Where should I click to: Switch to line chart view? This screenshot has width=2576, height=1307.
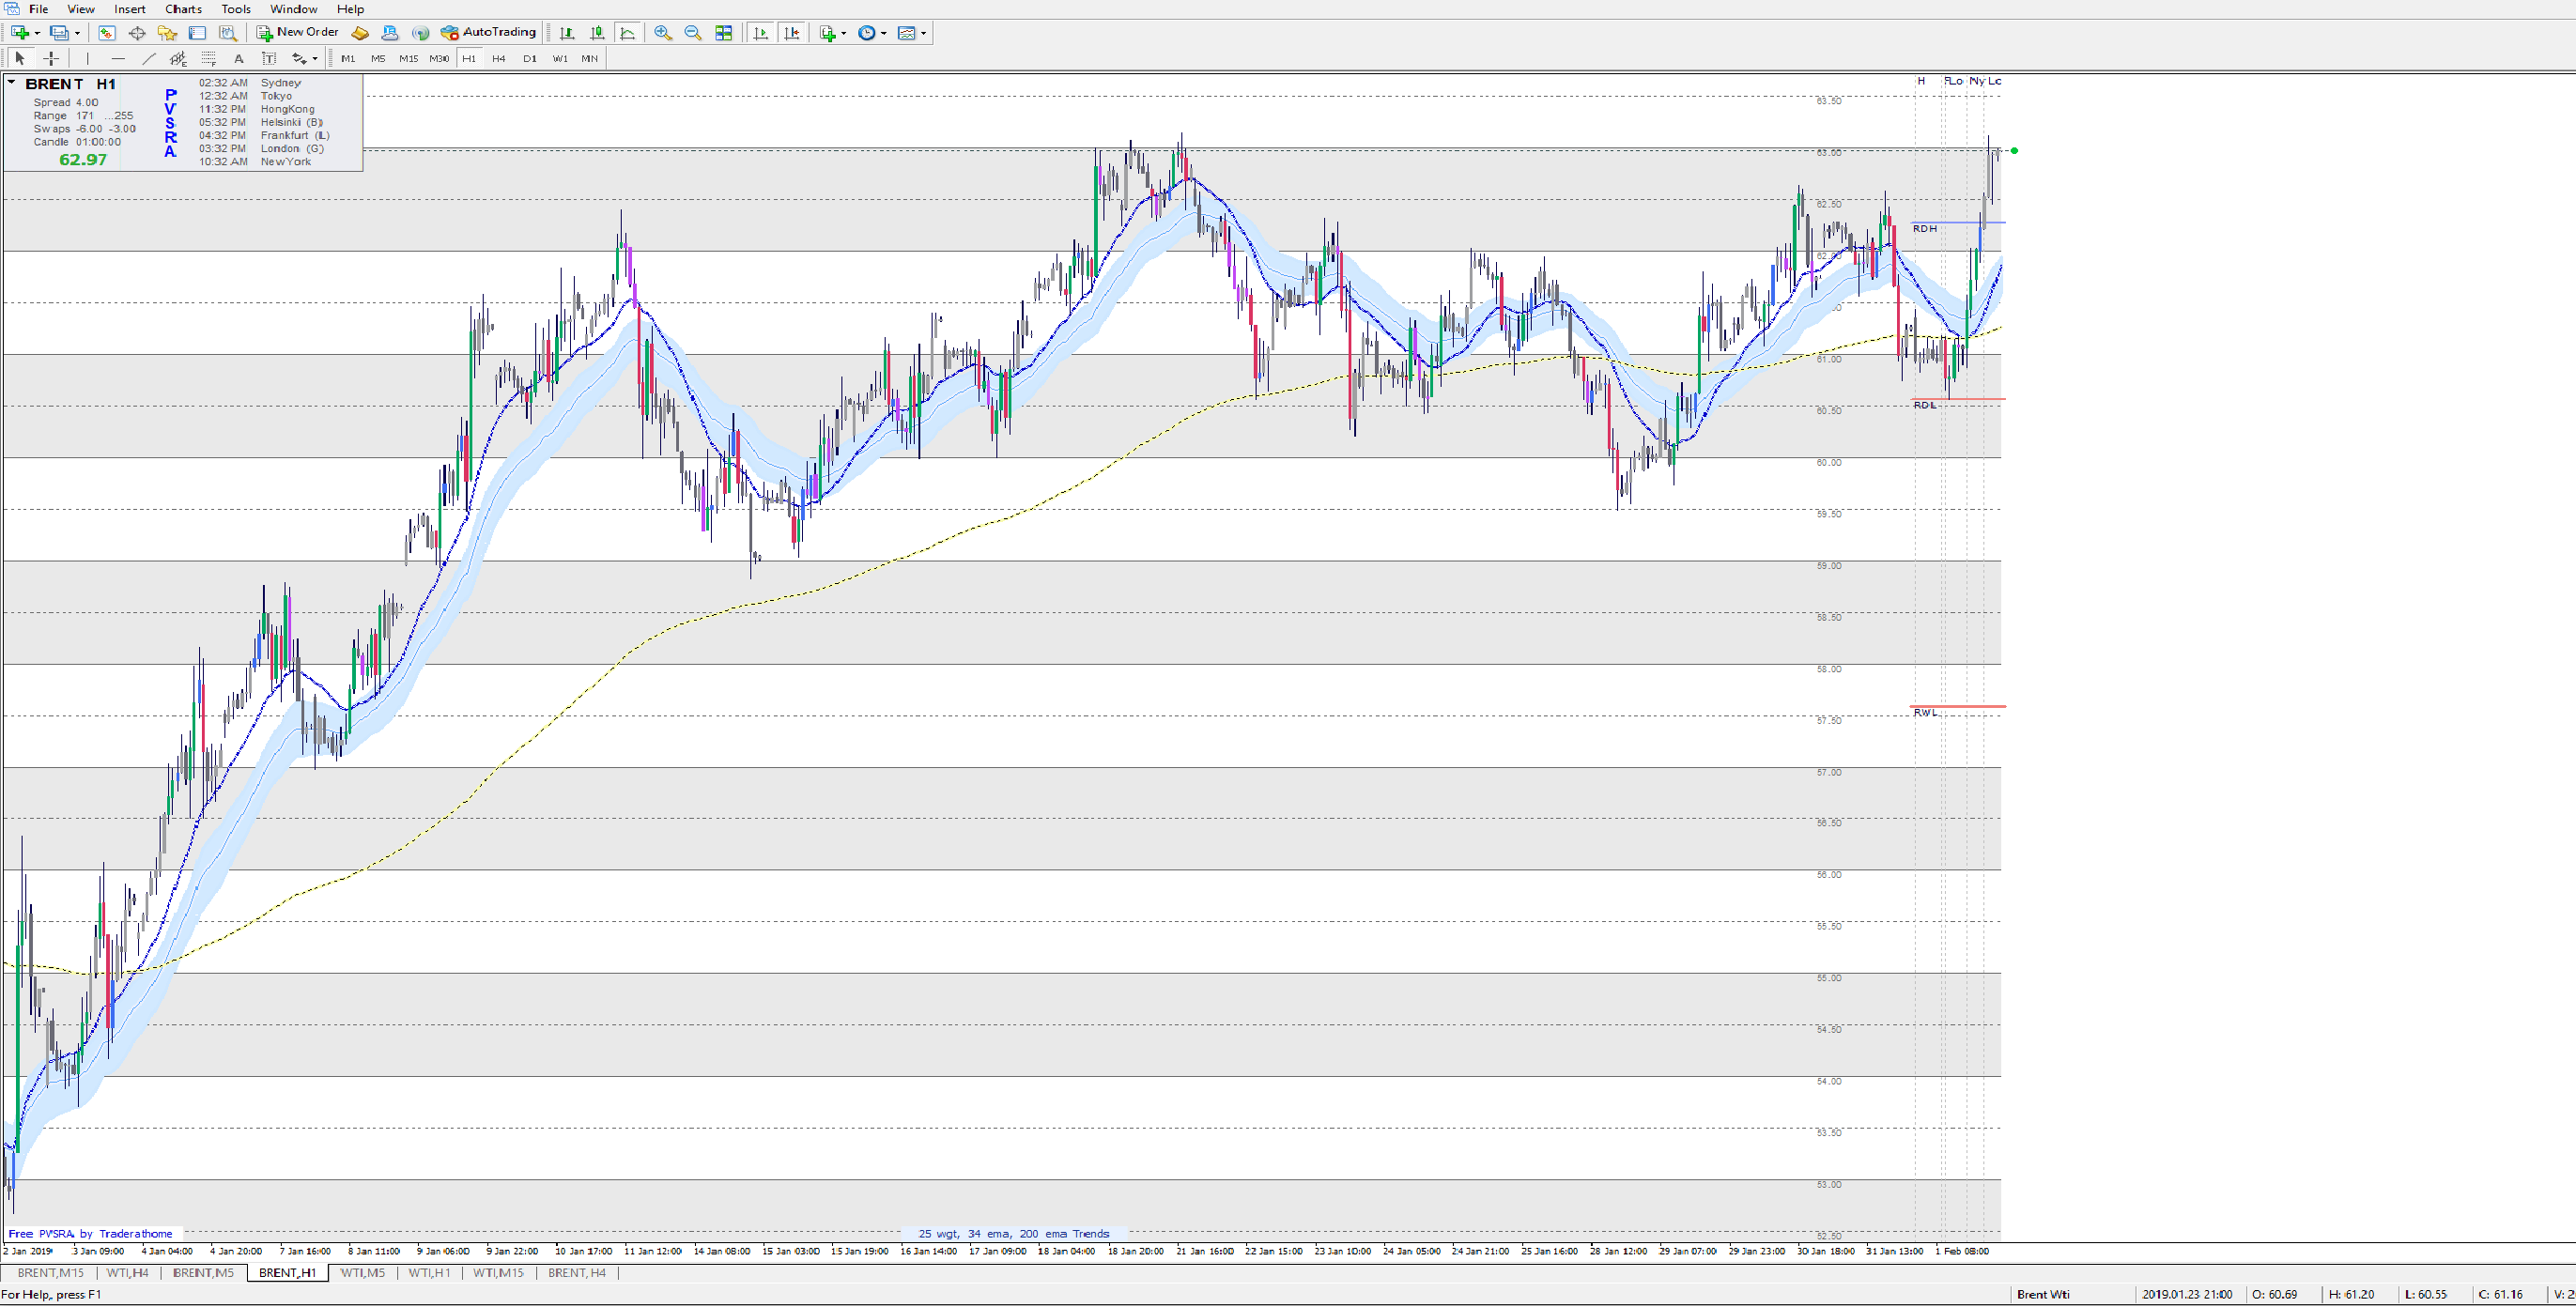point(627,33)
